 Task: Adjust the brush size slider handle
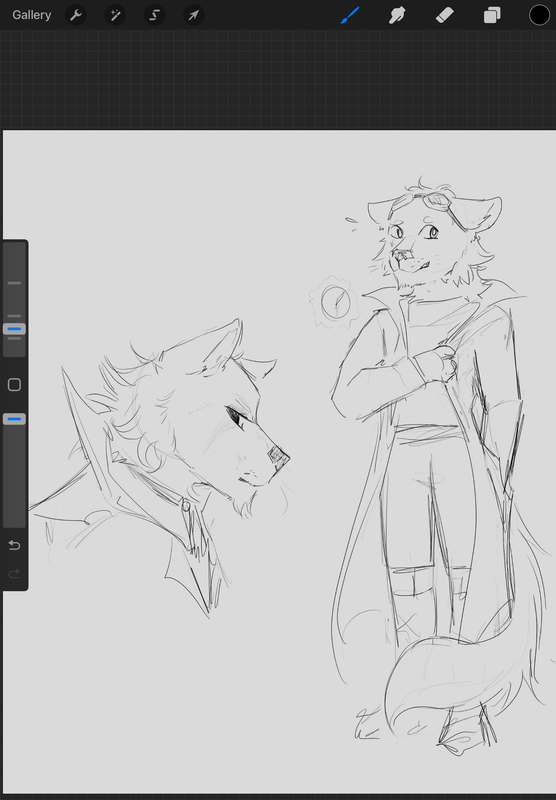14,329
